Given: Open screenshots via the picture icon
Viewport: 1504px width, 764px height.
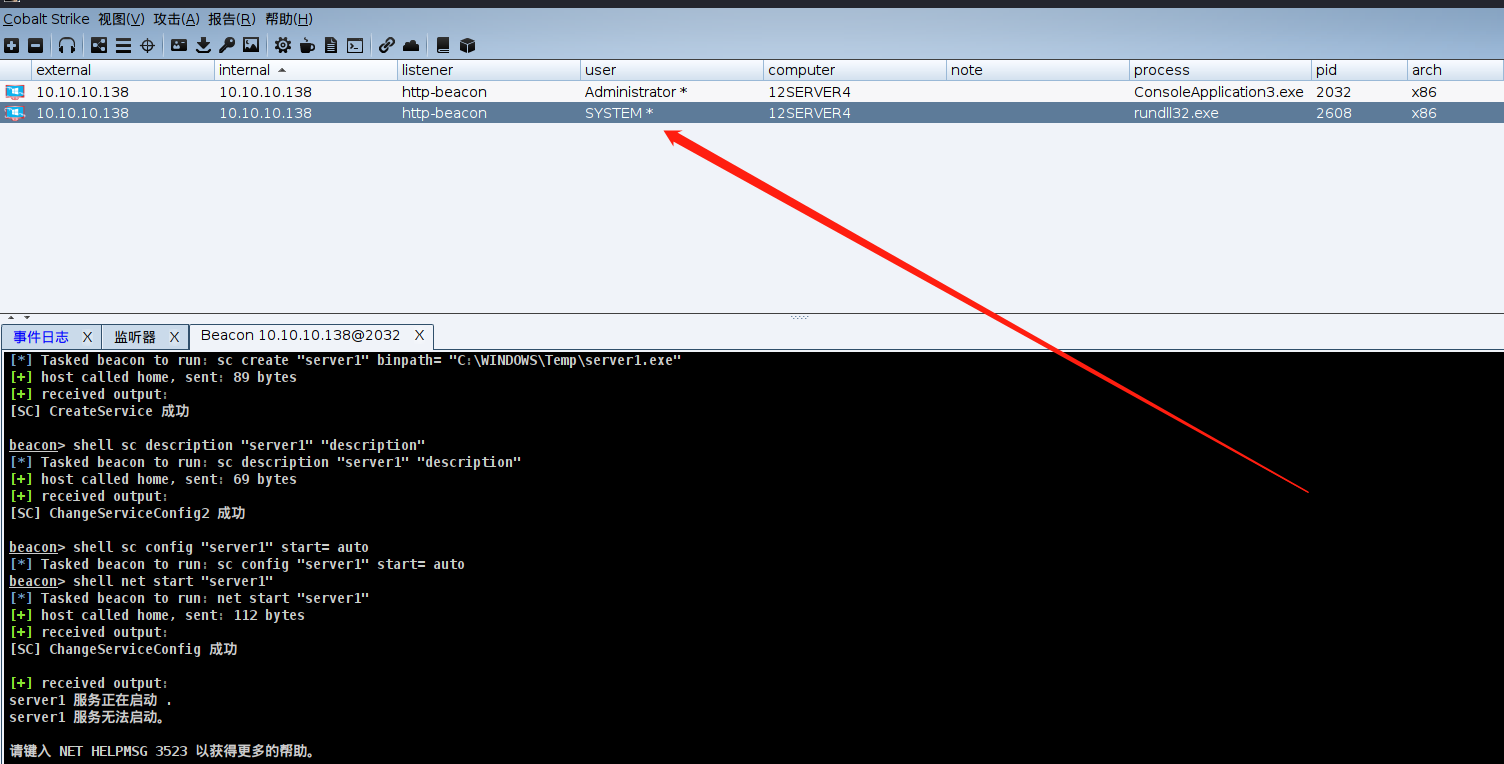Looking at the screenshot, I should click(251, 45).
